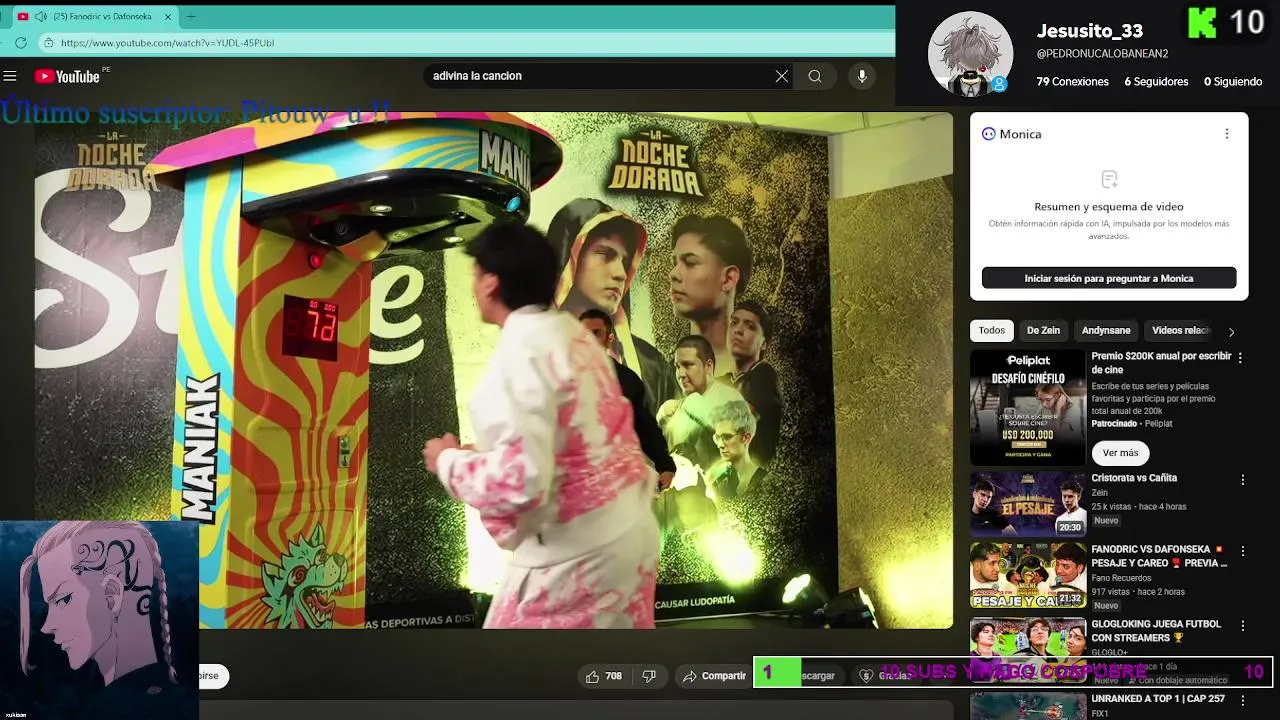Select the Videos relacionados filter chip

pos(1181,330)
